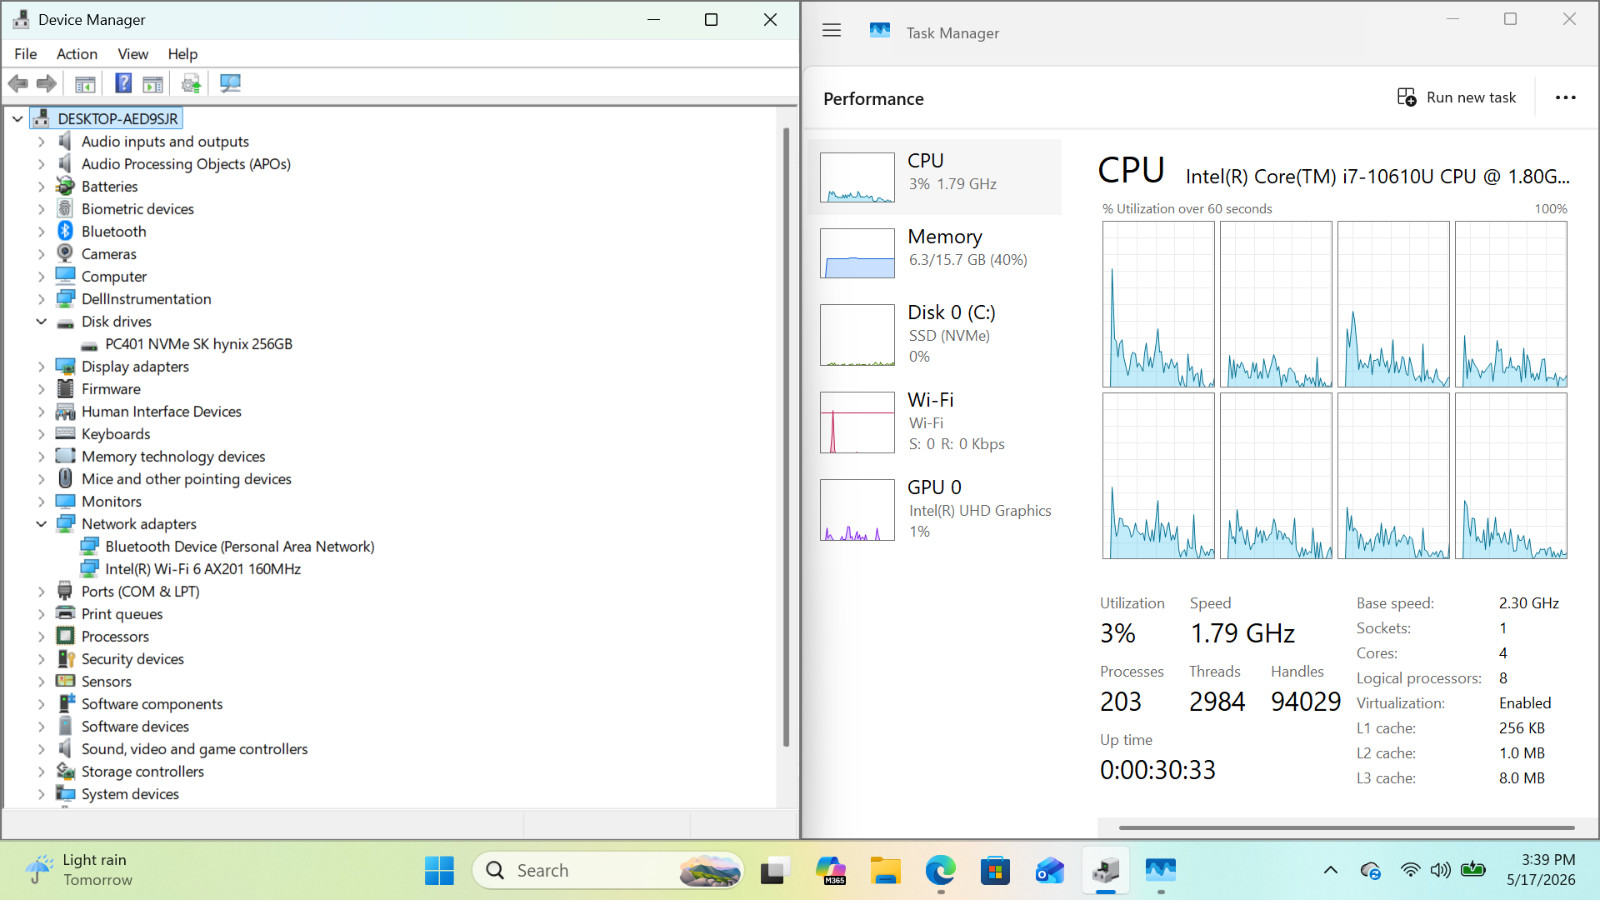Select the Cameras webcam icon in device tree

coord(66,254)
